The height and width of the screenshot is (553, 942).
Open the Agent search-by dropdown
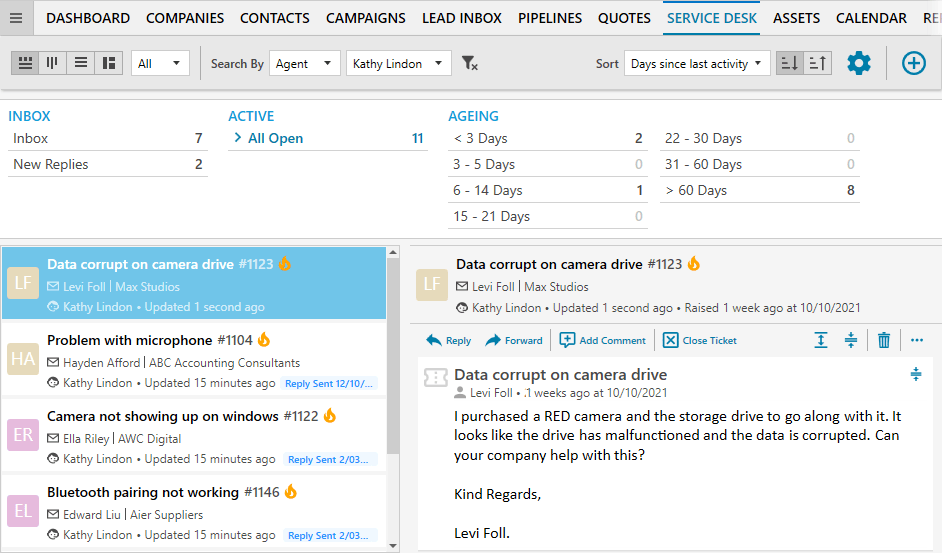(305, 63)
